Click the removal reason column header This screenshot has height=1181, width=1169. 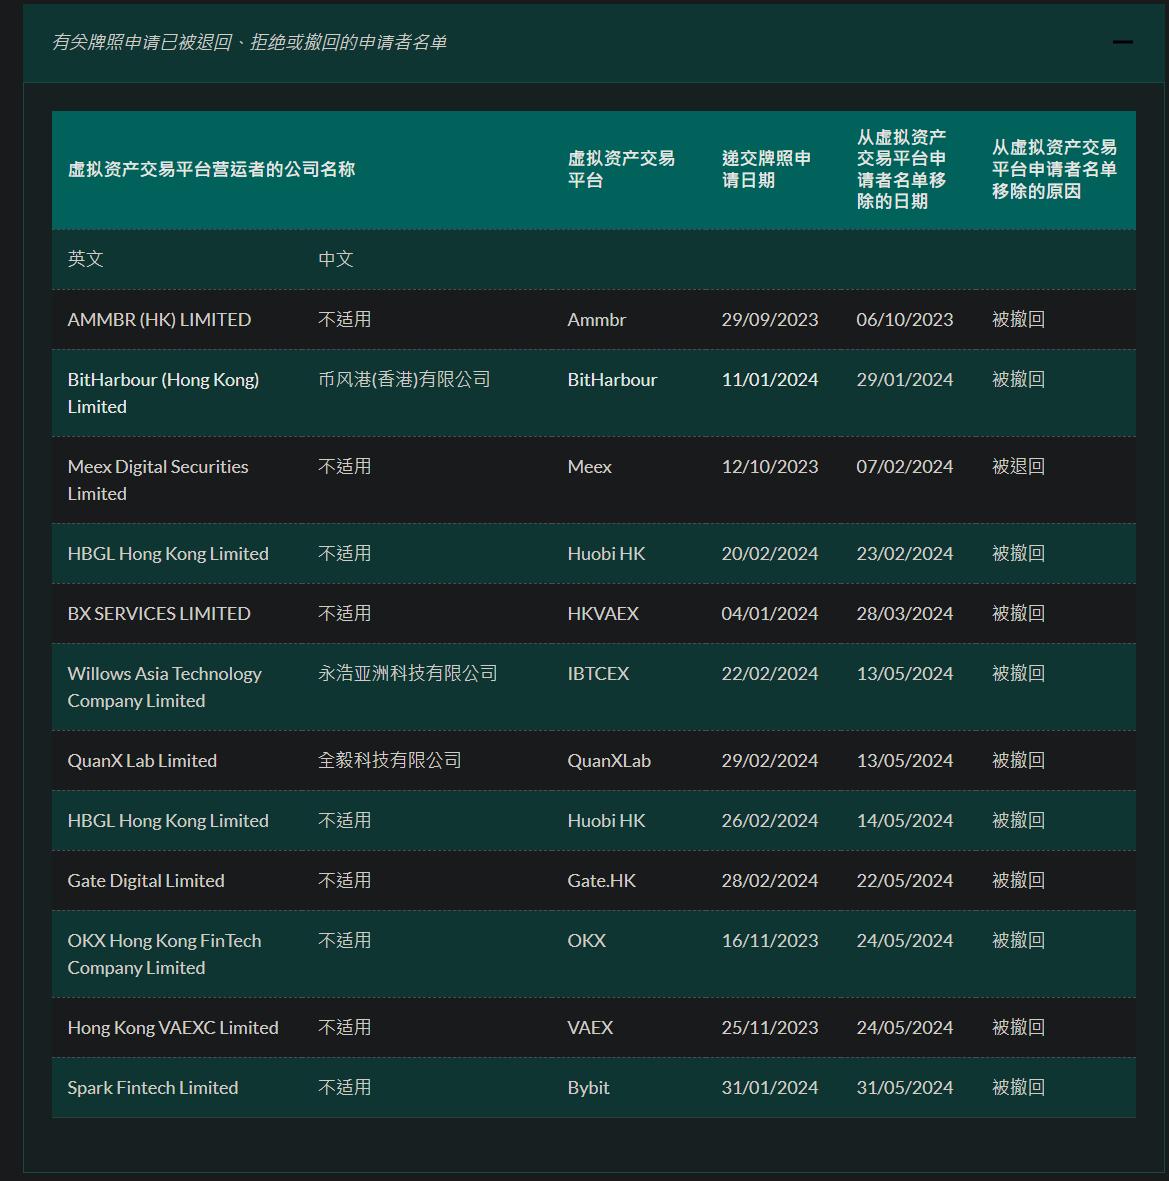[1054, 169]
